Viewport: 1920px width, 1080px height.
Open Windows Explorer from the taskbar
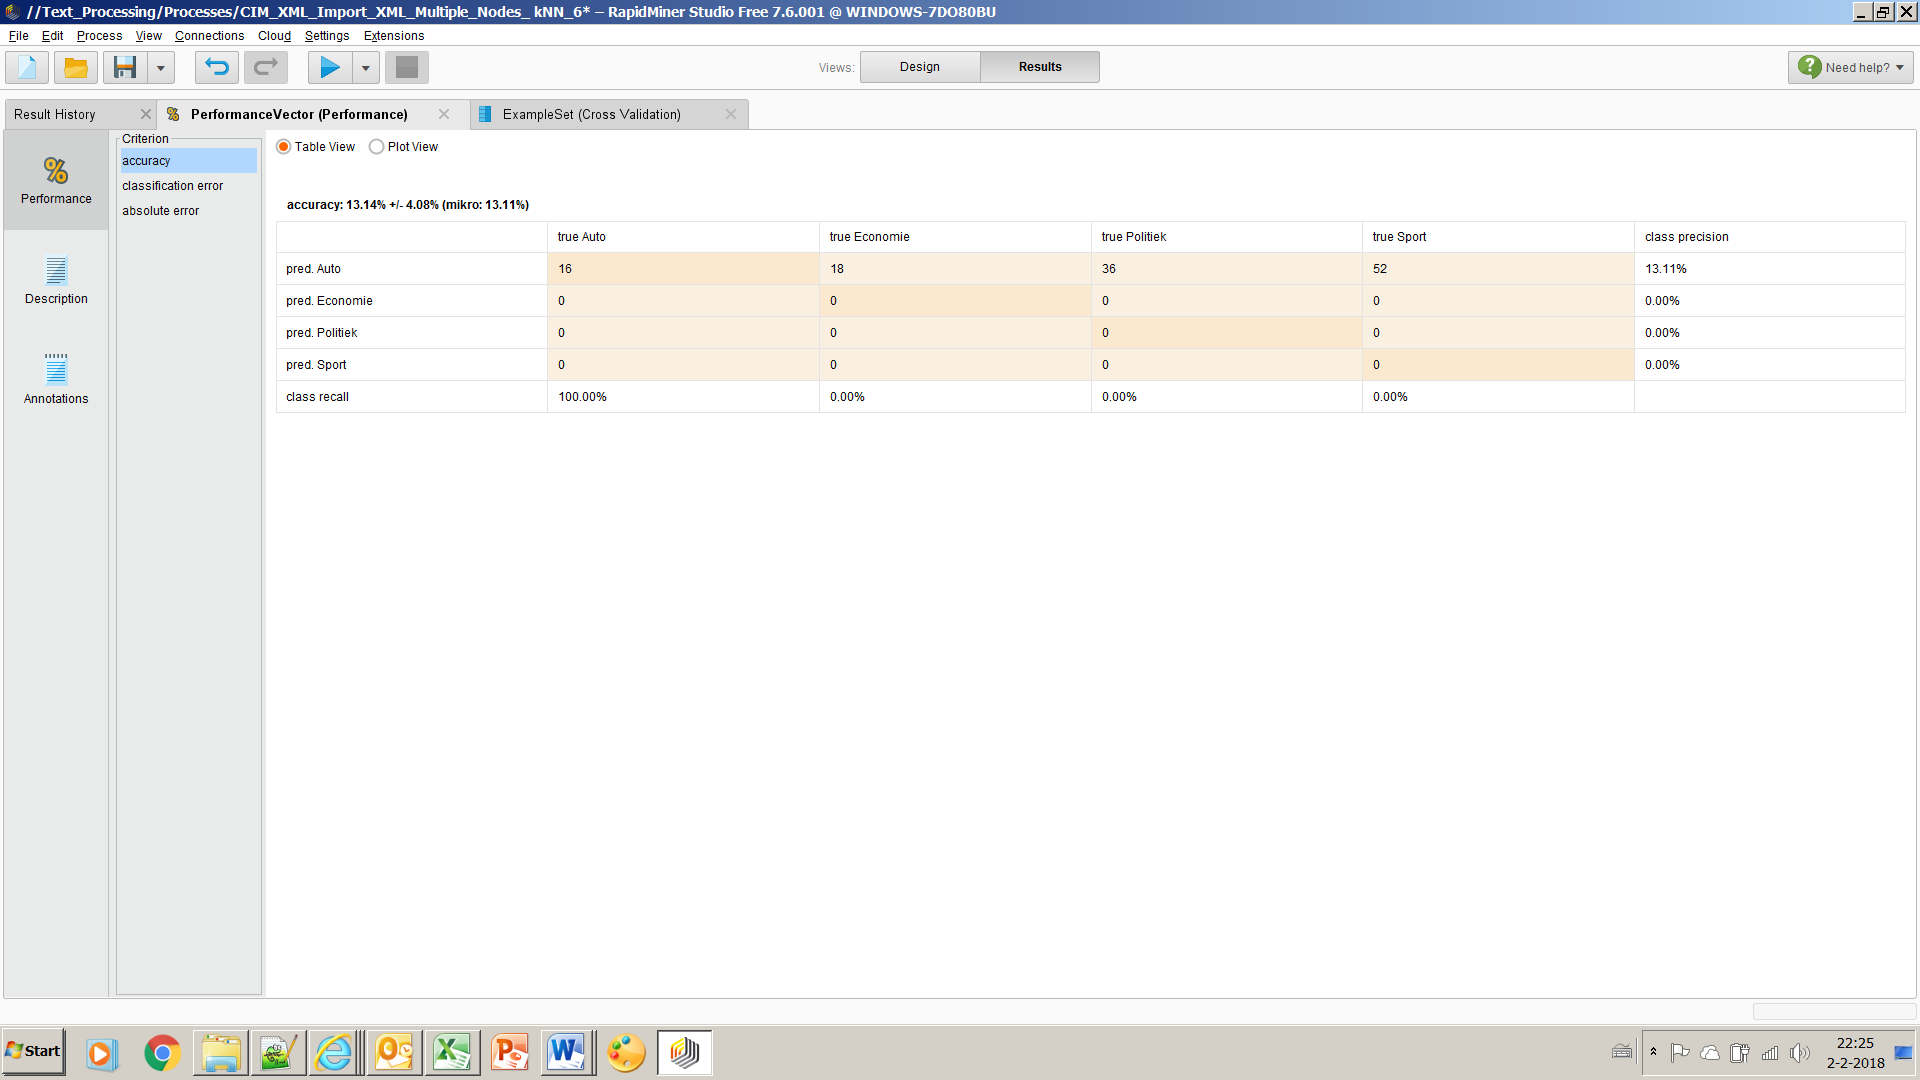[x=221, y=1053]
